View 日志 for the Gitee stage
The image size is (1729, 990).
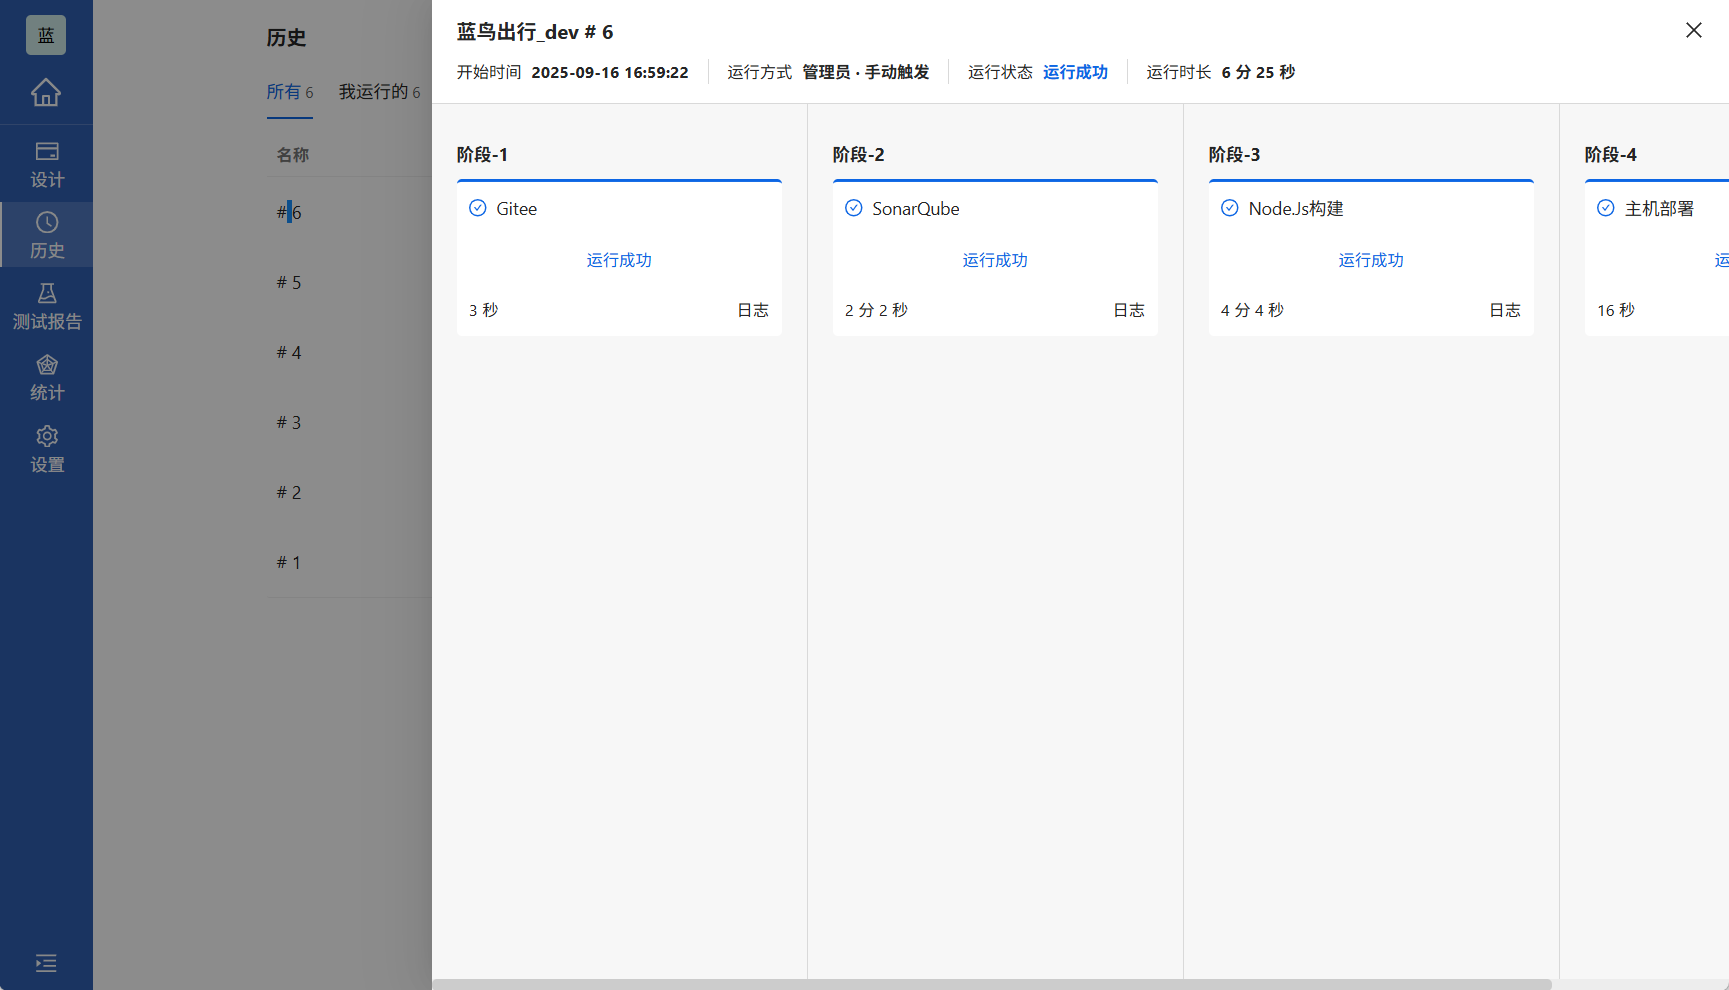[x=753, y=309]
